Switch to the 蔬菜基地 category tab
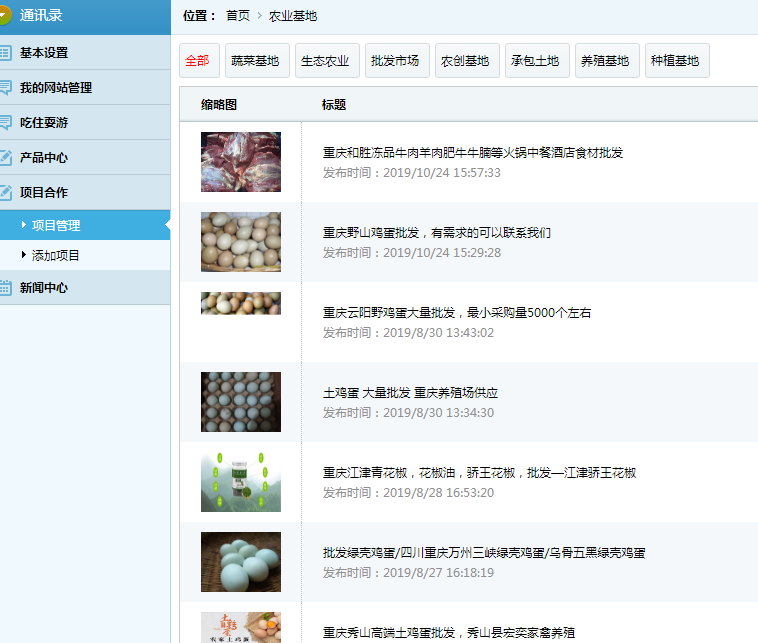The image size is (758, 643). click(x=255, y=61)
